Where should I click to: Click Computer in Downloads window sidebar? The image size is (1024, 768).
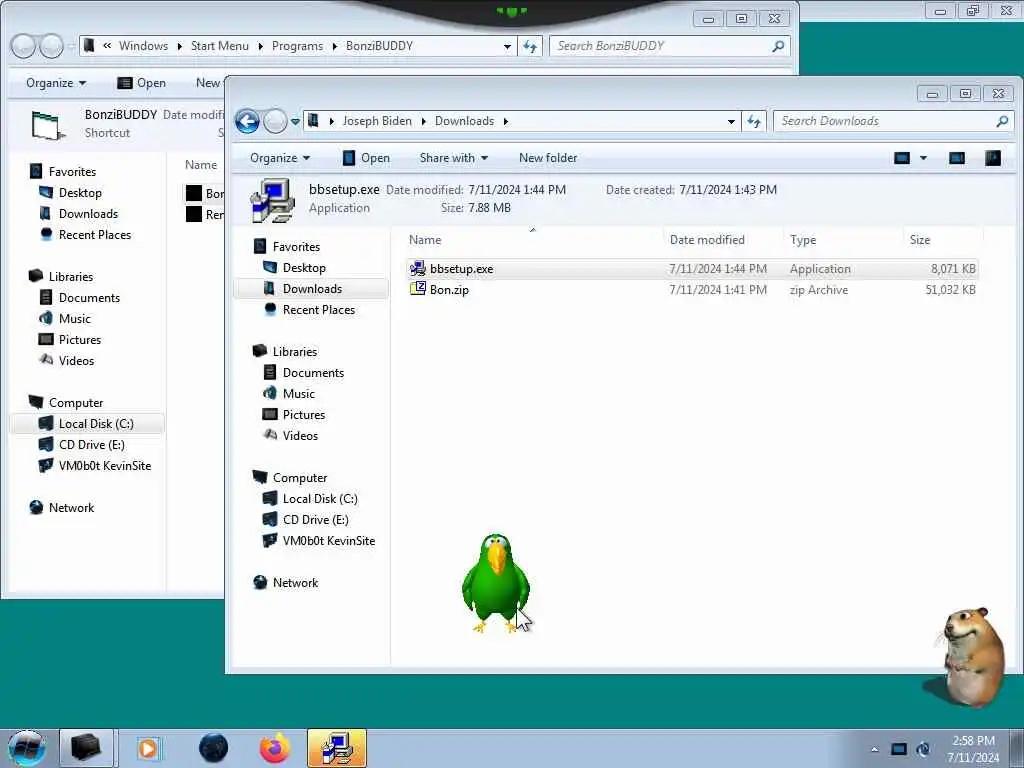[x=300, y=478]
